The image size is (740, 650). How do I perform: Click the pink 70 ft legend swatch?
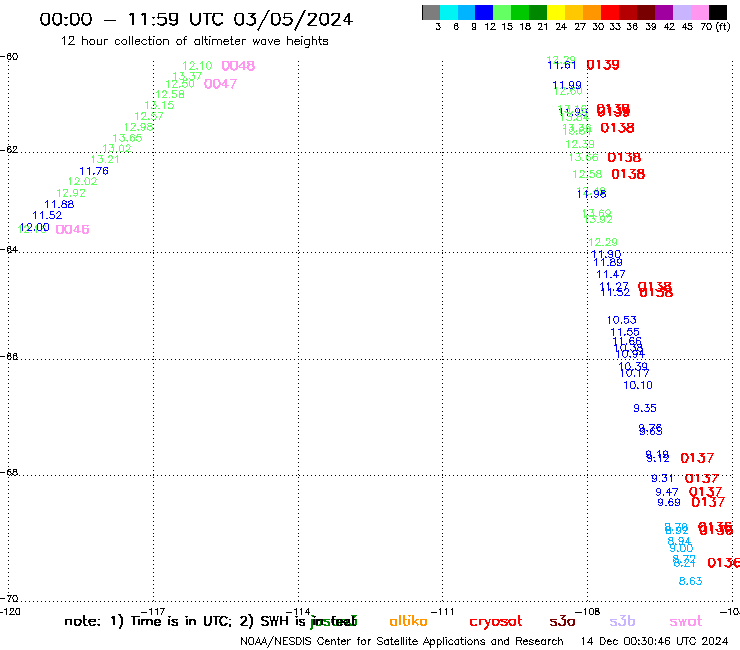coord(699,12)
